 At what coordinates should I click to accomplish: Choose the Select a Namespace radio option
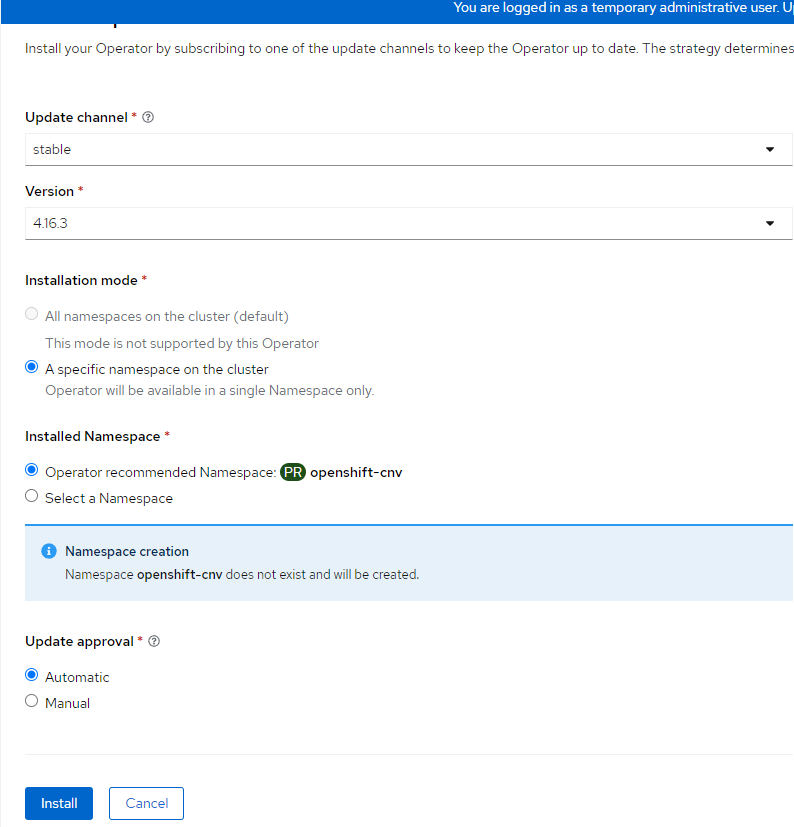32,496
